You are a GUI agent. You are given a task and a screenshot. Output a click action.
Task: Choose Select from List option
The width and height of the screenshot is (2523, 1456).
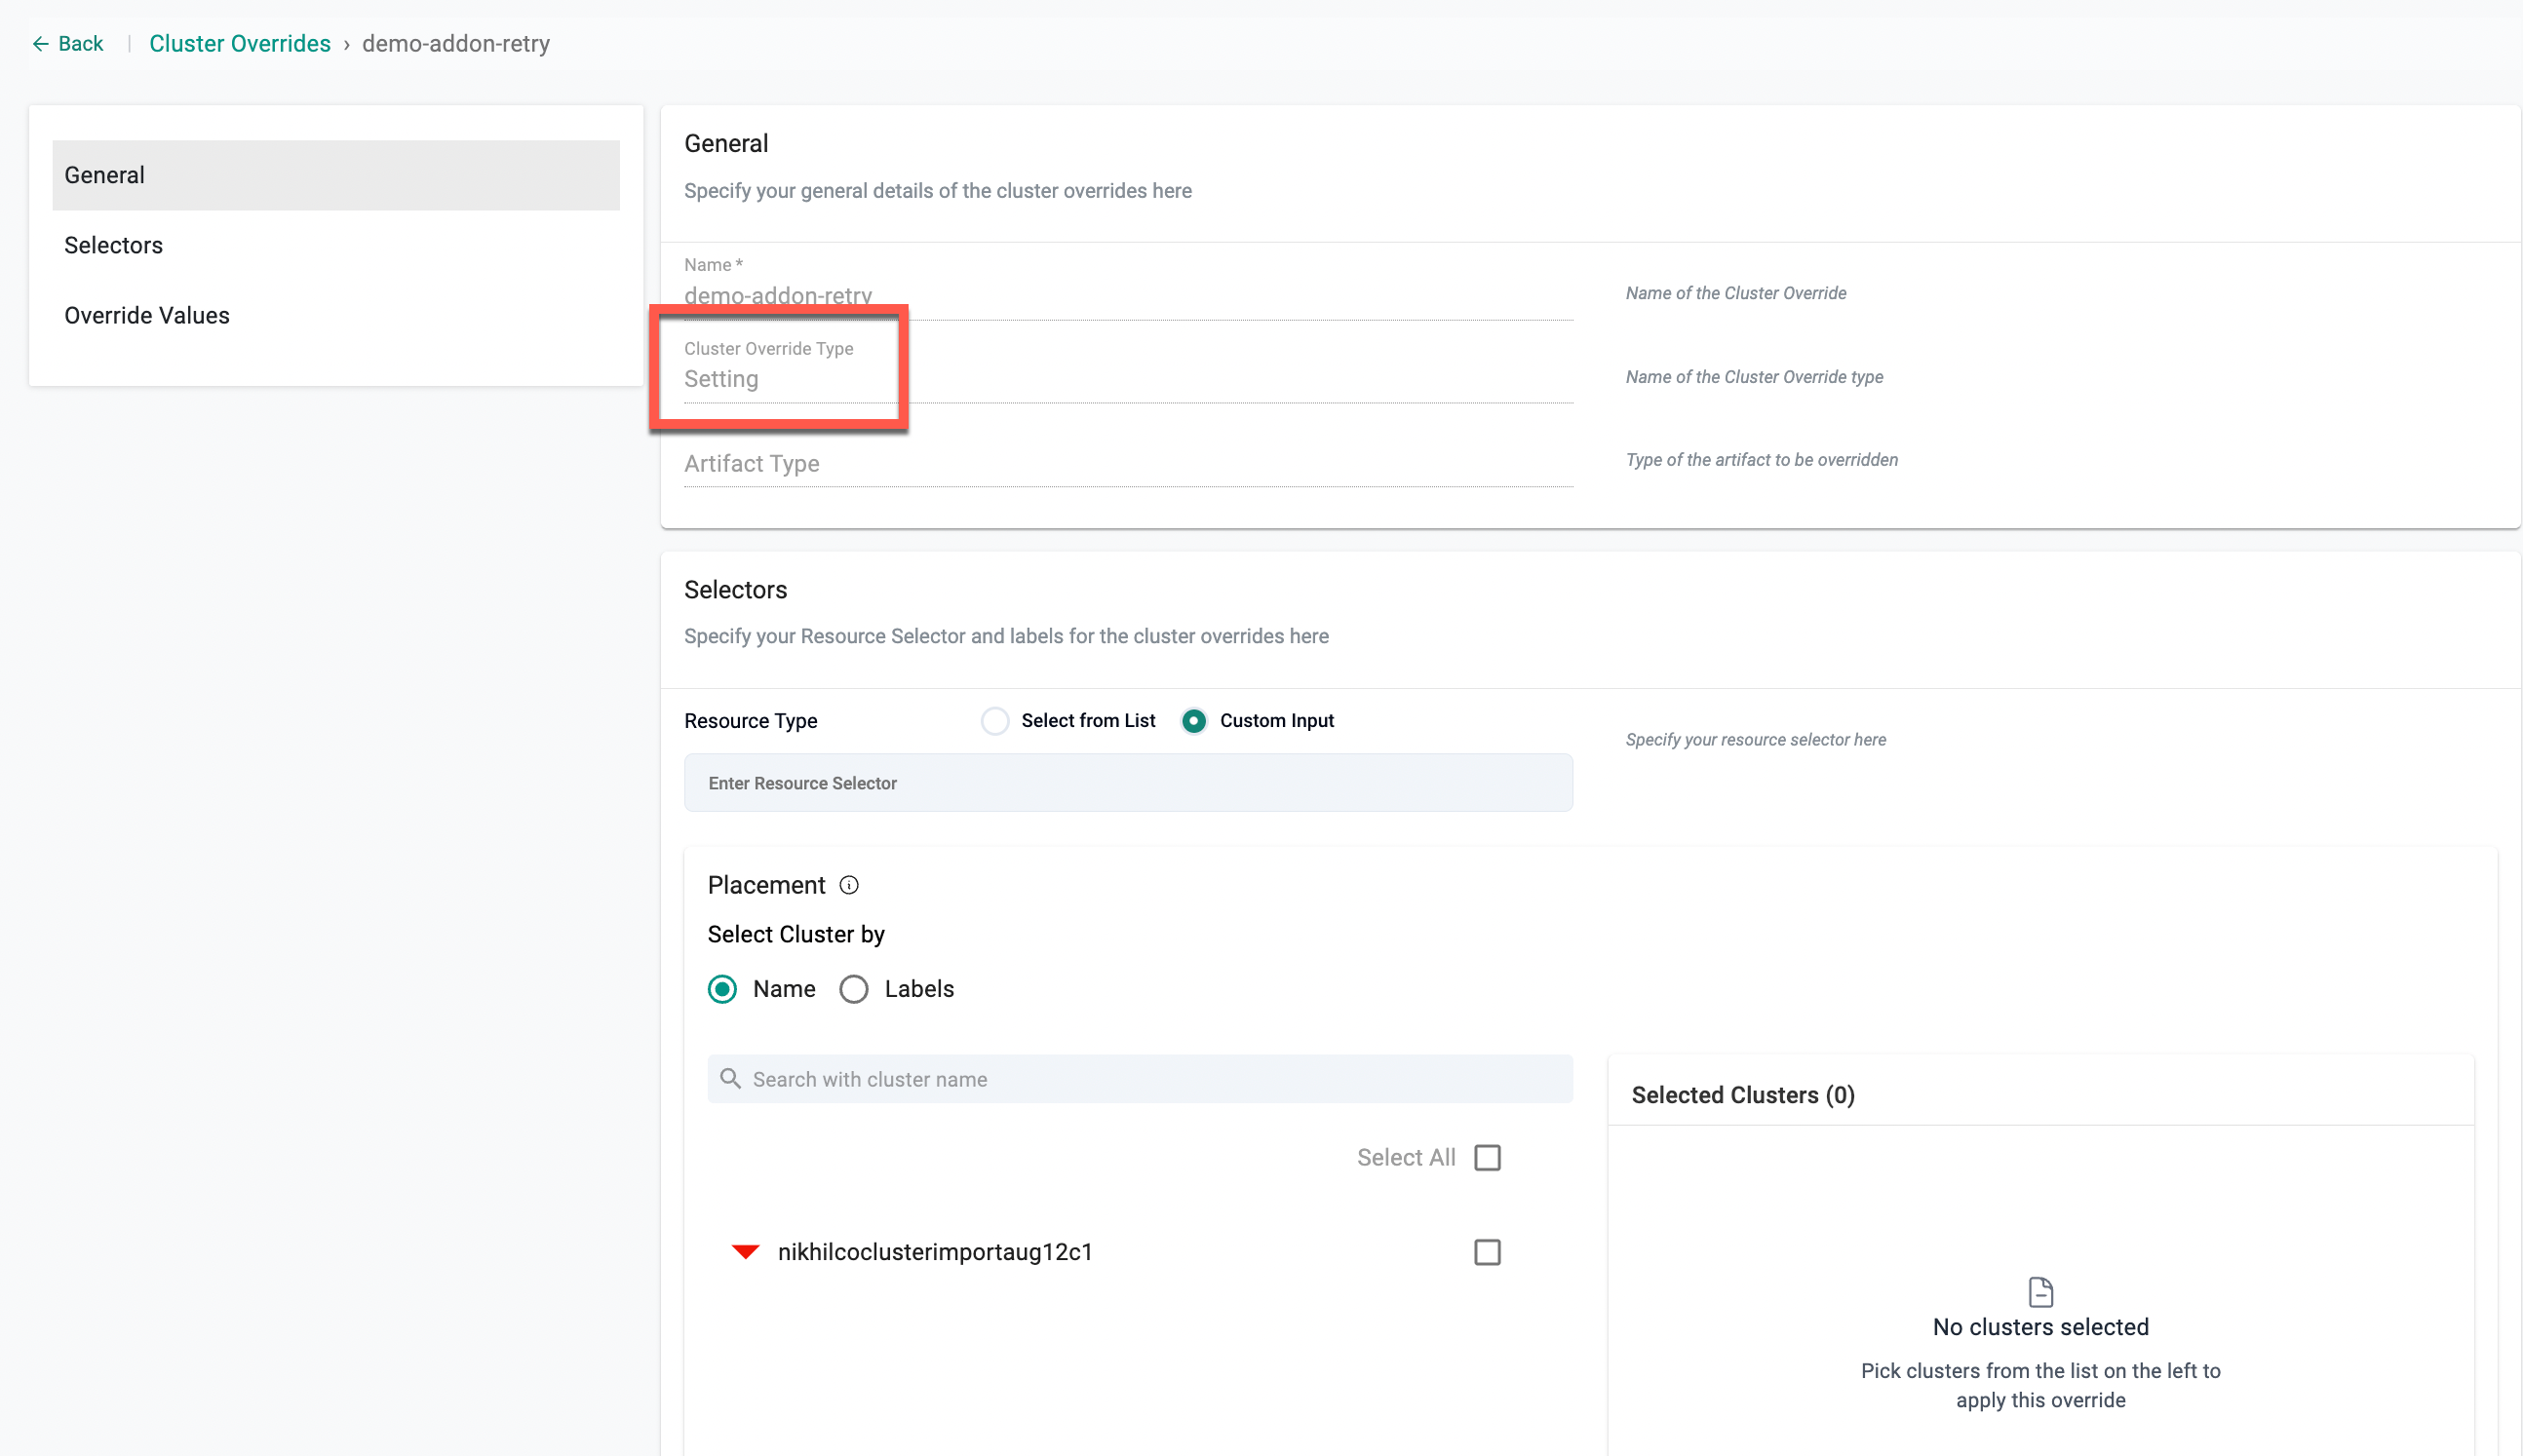(x=995, y=721)
